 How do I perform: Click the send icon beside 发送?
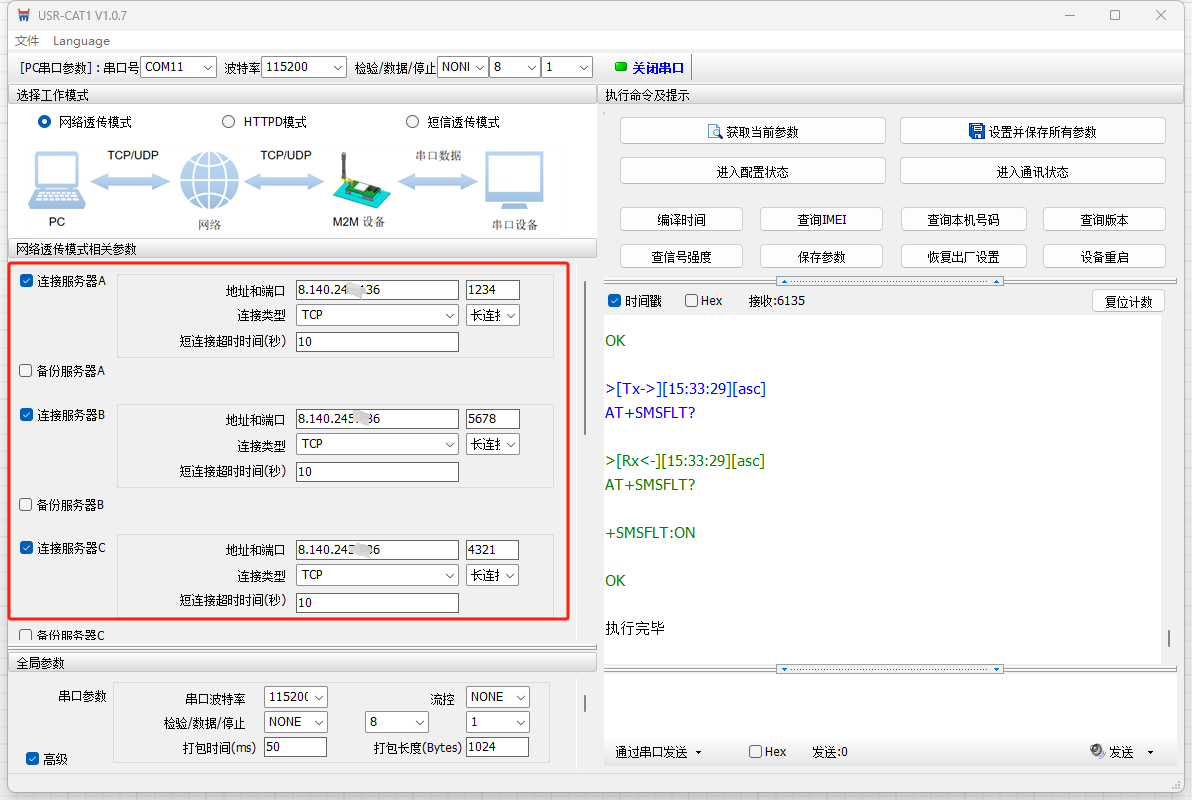(1096, 751)
